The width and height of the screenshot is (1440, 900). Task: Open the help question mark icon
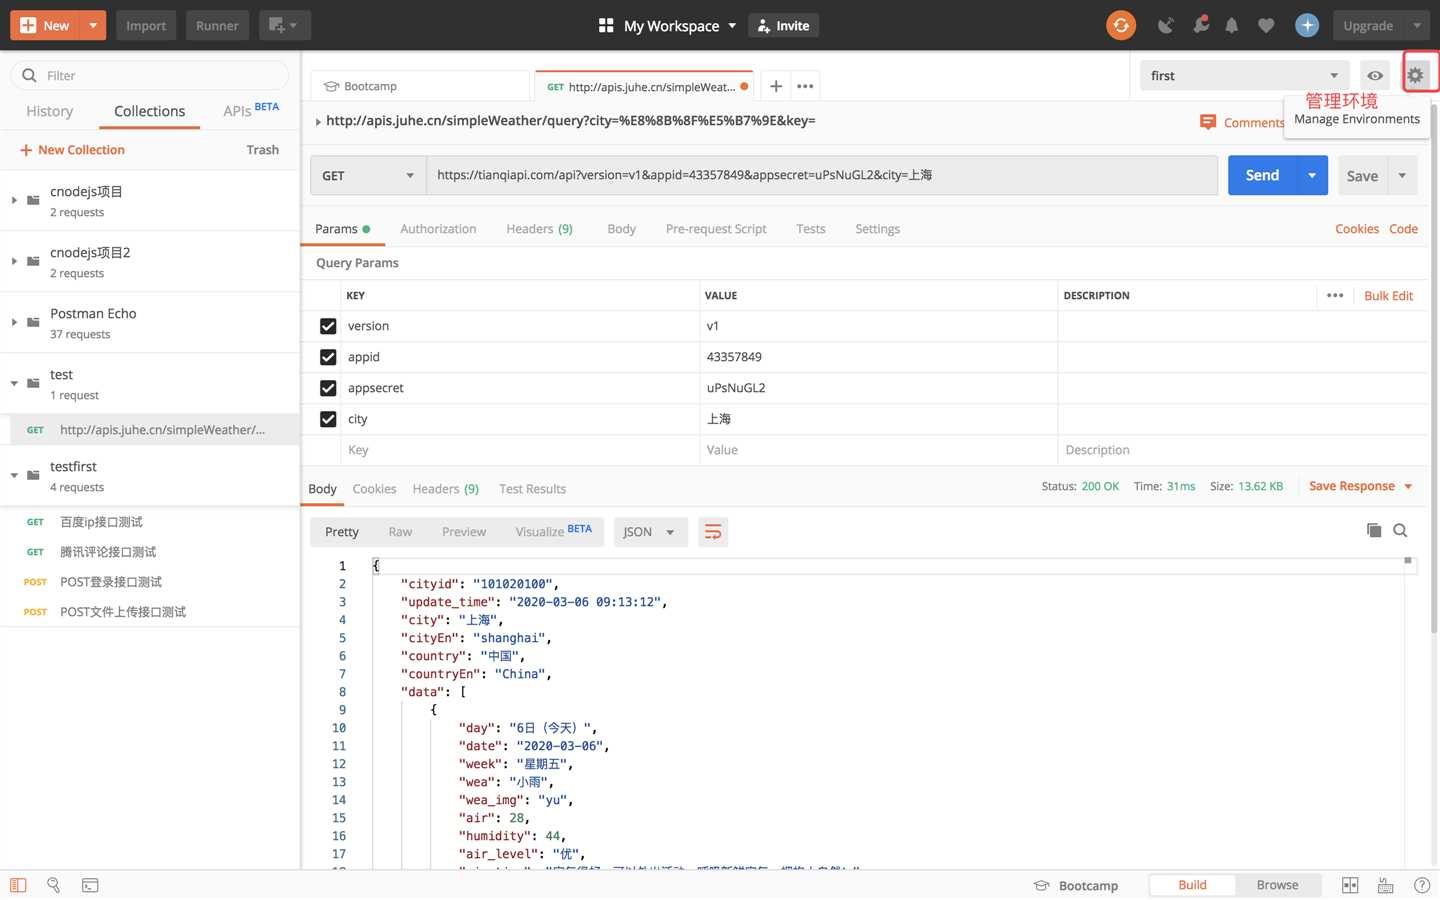(1422, 885)
